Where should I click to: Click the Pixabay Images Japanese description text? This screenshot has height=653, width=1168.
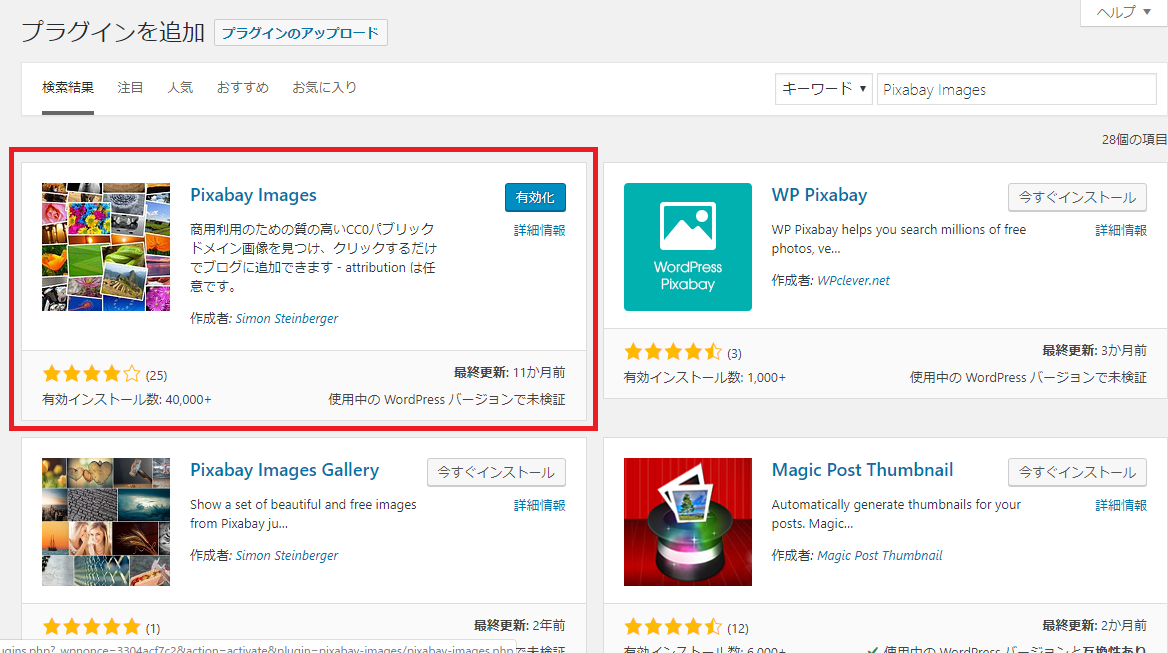coord(313,258)
